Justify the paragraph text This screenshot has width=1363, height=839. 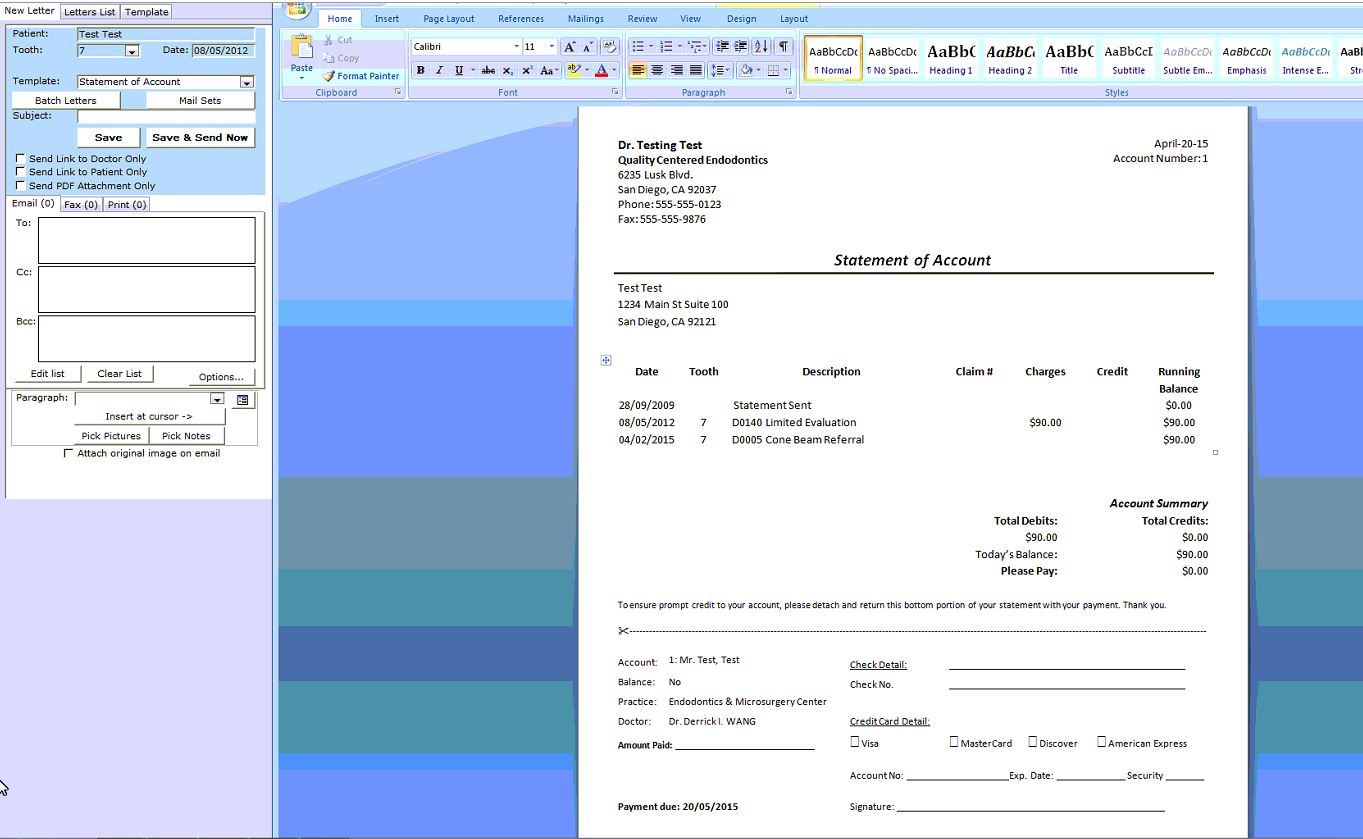696,70
